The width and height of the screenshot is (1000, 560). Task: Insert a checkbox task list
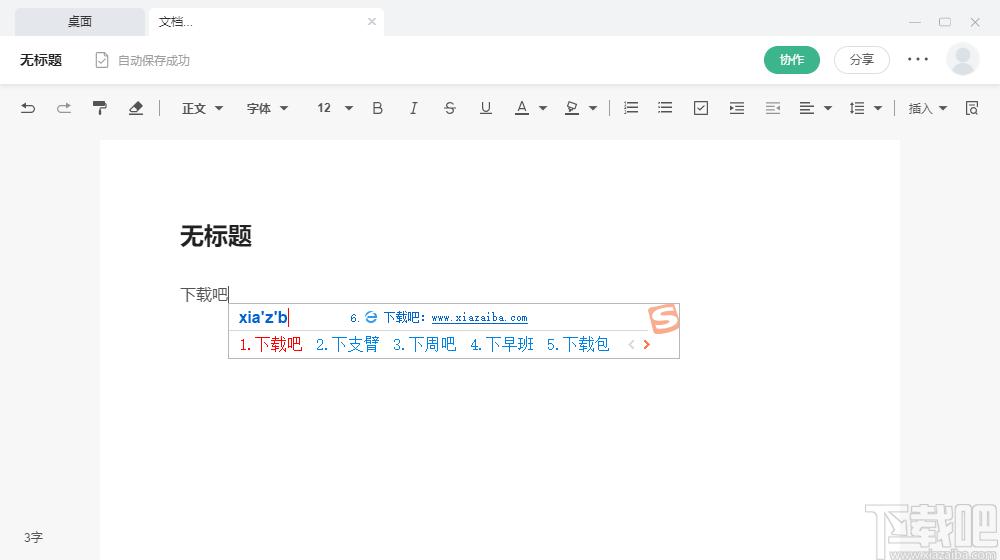pos(701,108)
